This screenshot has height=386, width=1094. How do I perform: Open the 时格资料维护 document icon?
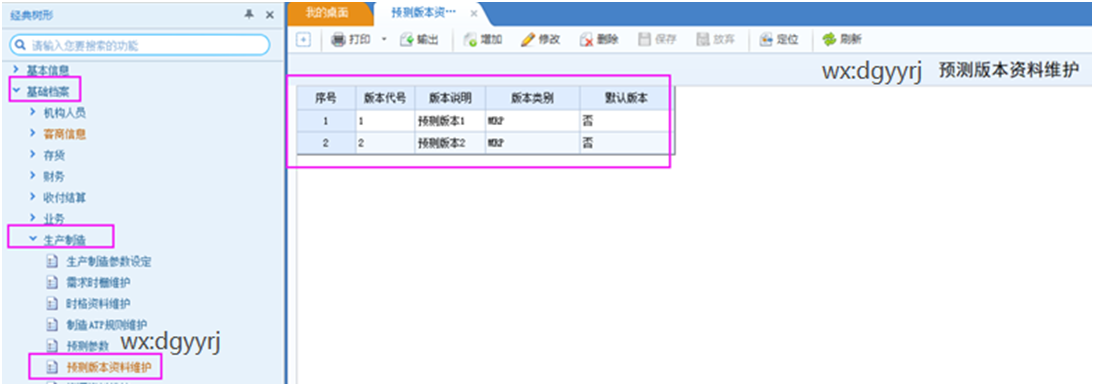pyautogui.click(x=51, y=304)
